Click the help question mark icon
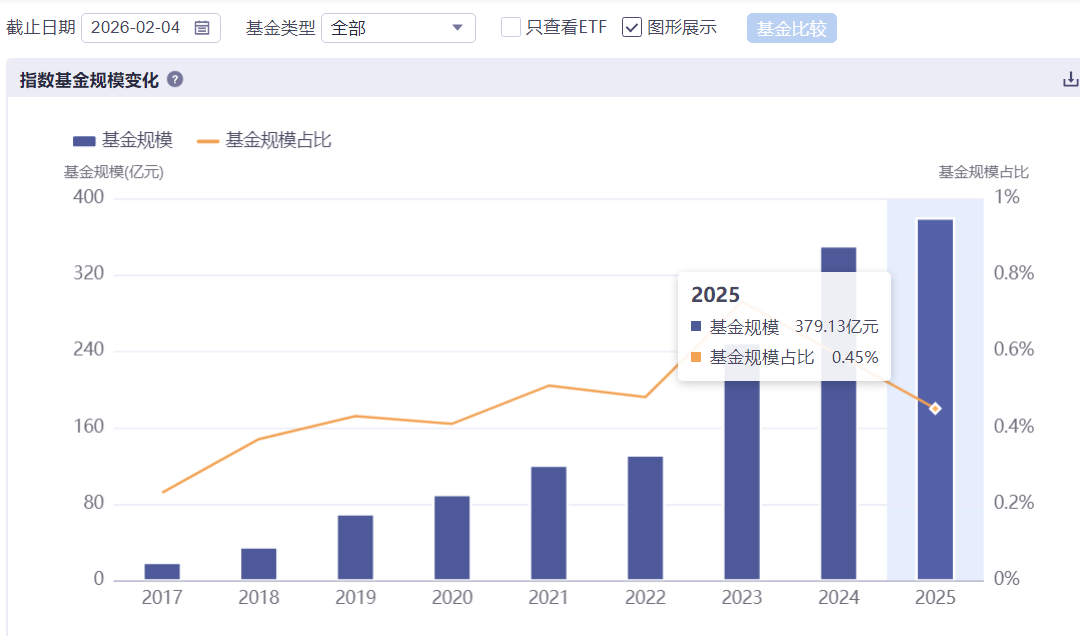This screenshot has width=1080, height=636. tap(175, 79)
